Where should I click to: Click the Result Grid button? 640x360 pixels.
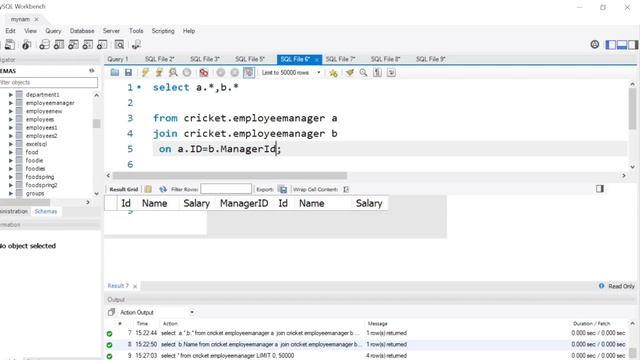click(x=124, y=189)
